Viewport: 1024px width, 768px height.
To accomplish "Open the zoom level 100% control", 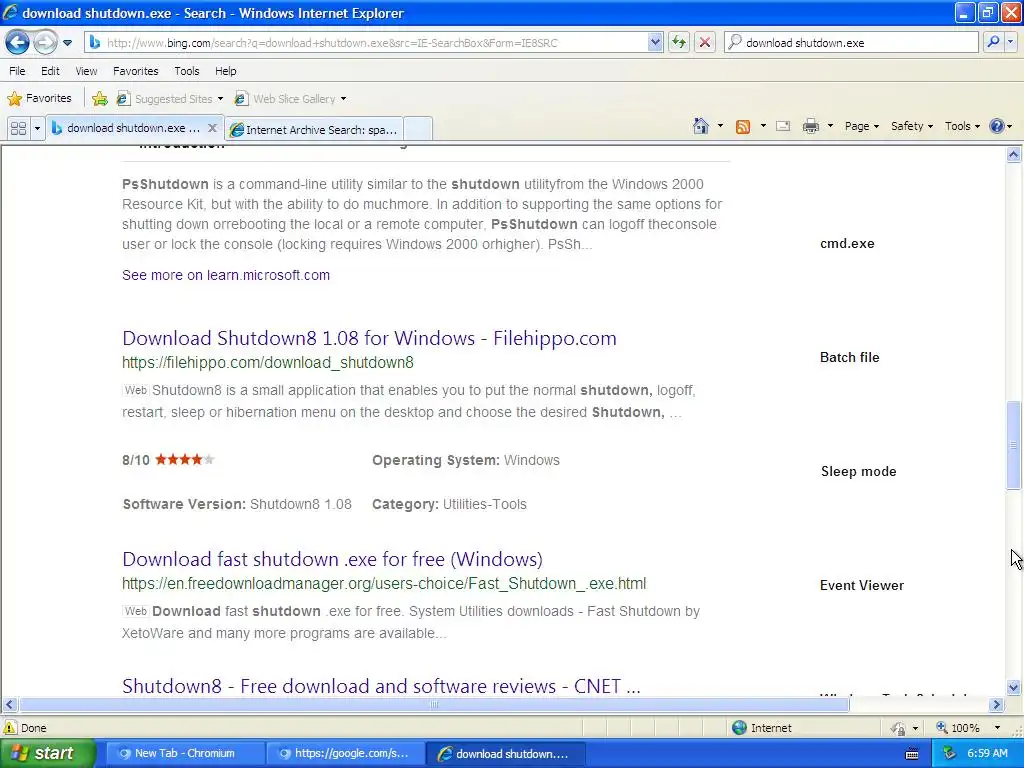I will pyautogui.click(x=968, y=728).
